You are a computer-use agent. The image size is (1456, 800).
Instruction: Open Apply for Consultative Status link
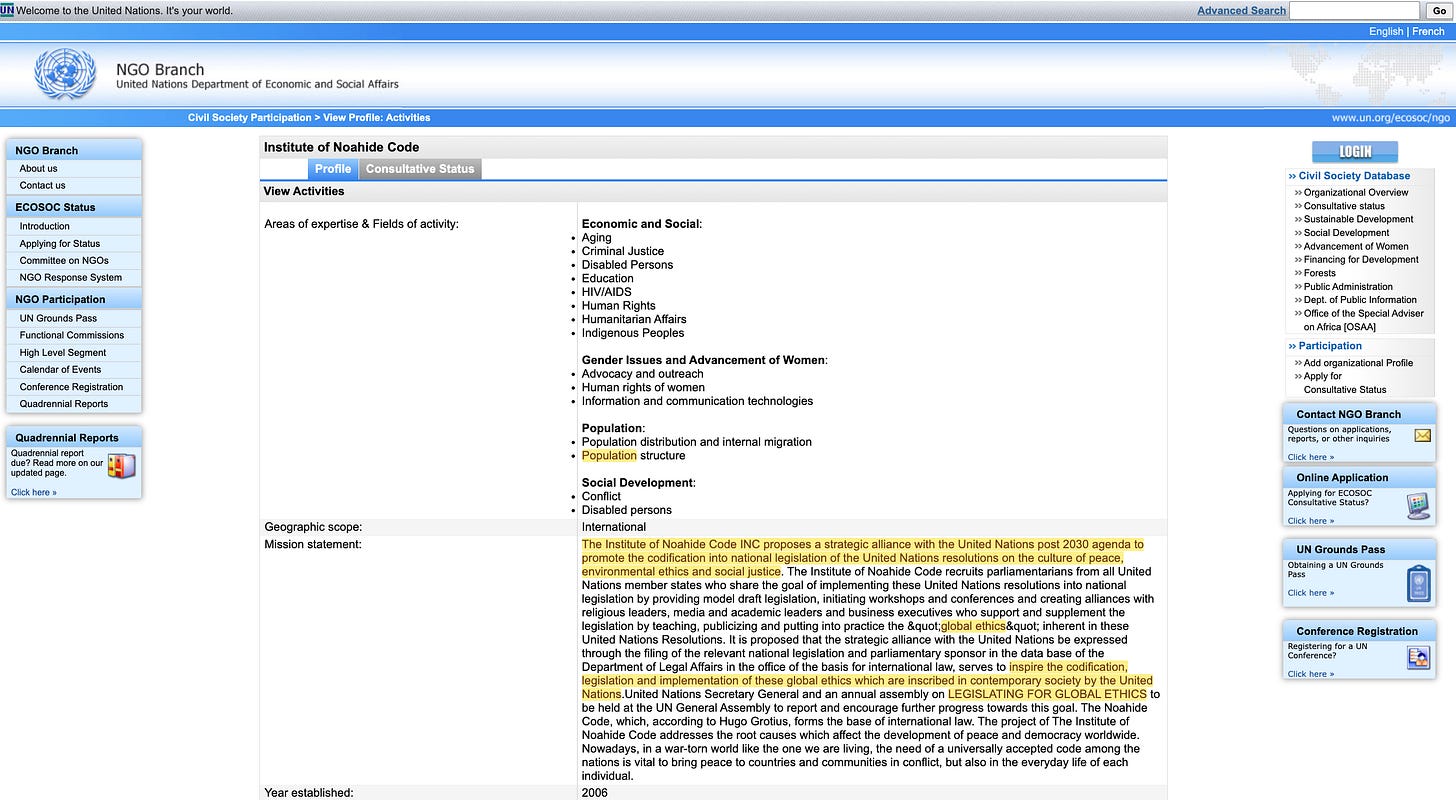(x=1345, y=383)
